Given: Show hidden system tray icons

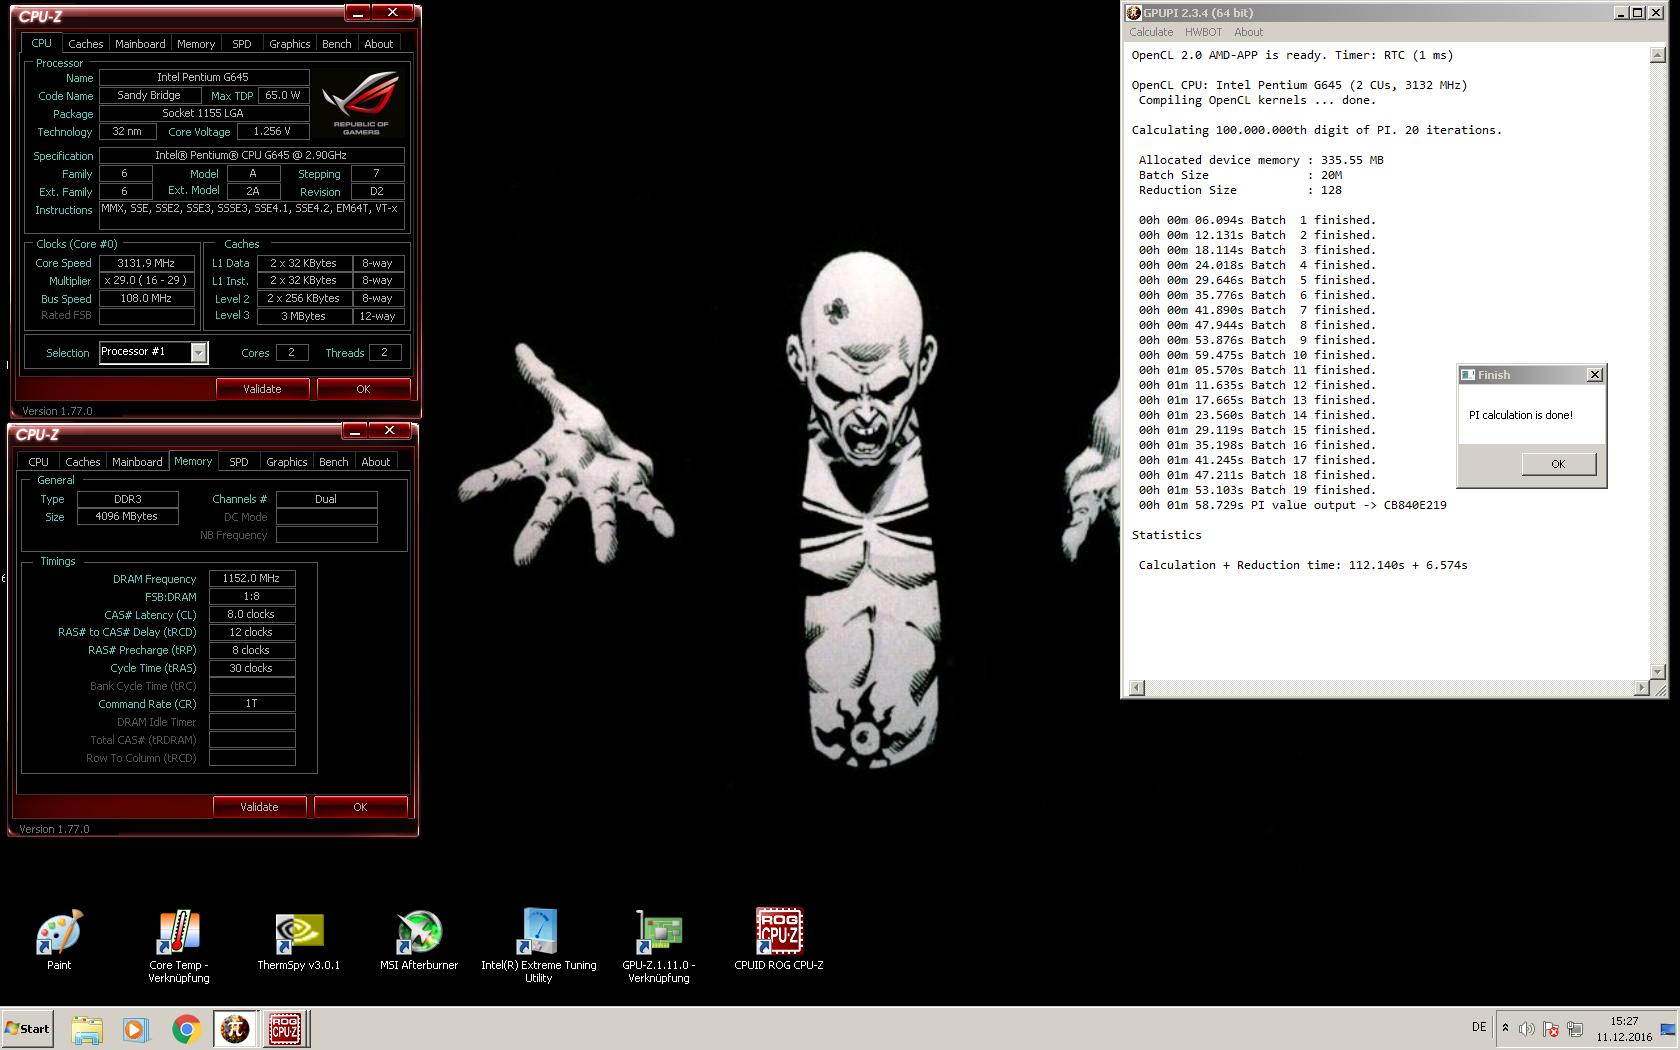Looking at the screenshot, I should (x=1505, y=1028).
